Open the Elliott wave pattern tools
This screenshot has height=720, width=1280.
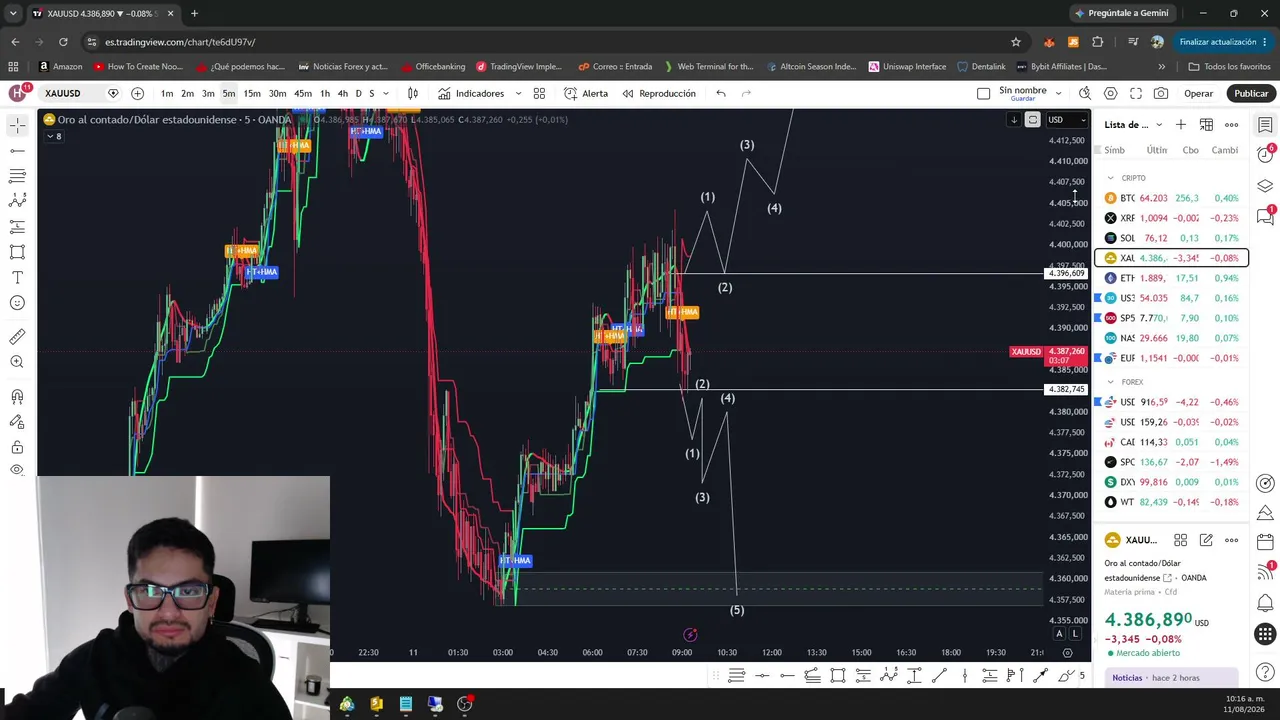tap(17, 201)
